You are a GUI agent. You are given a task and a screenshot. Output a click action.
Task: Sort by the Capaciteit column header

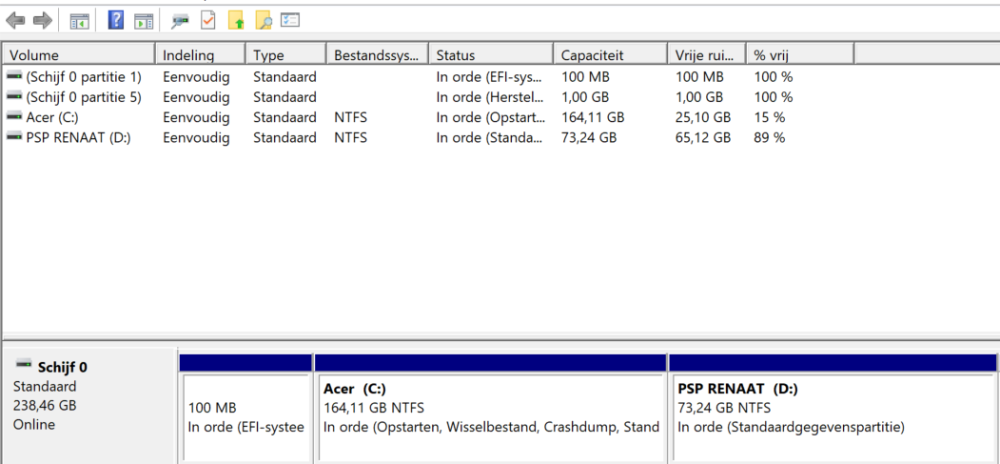click(x=610, y=55)
